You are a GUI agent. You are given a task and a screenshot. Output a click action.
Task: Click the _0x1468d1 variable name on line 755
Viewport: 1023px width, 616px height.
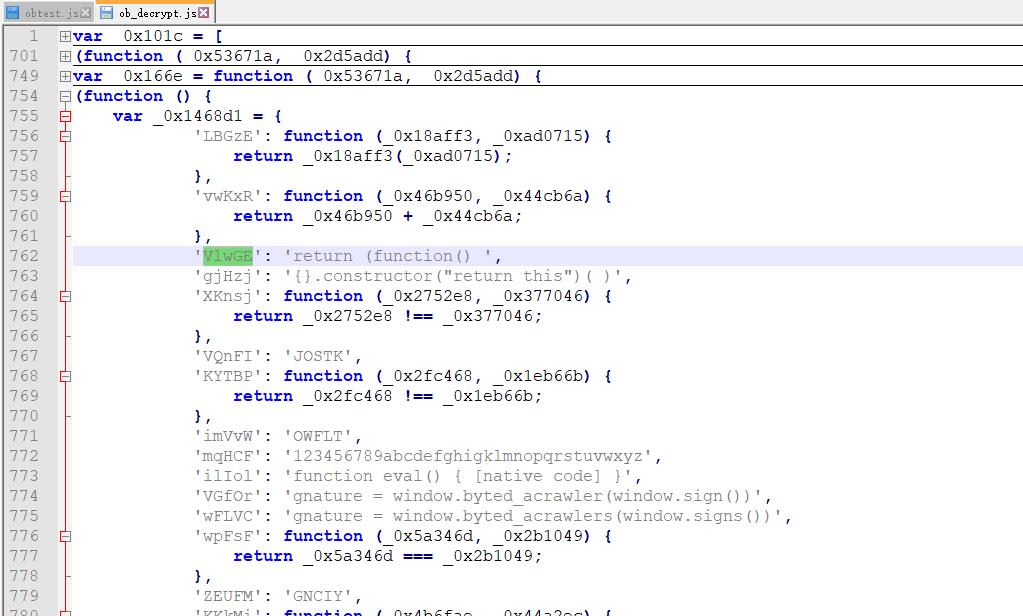(198, 116)
